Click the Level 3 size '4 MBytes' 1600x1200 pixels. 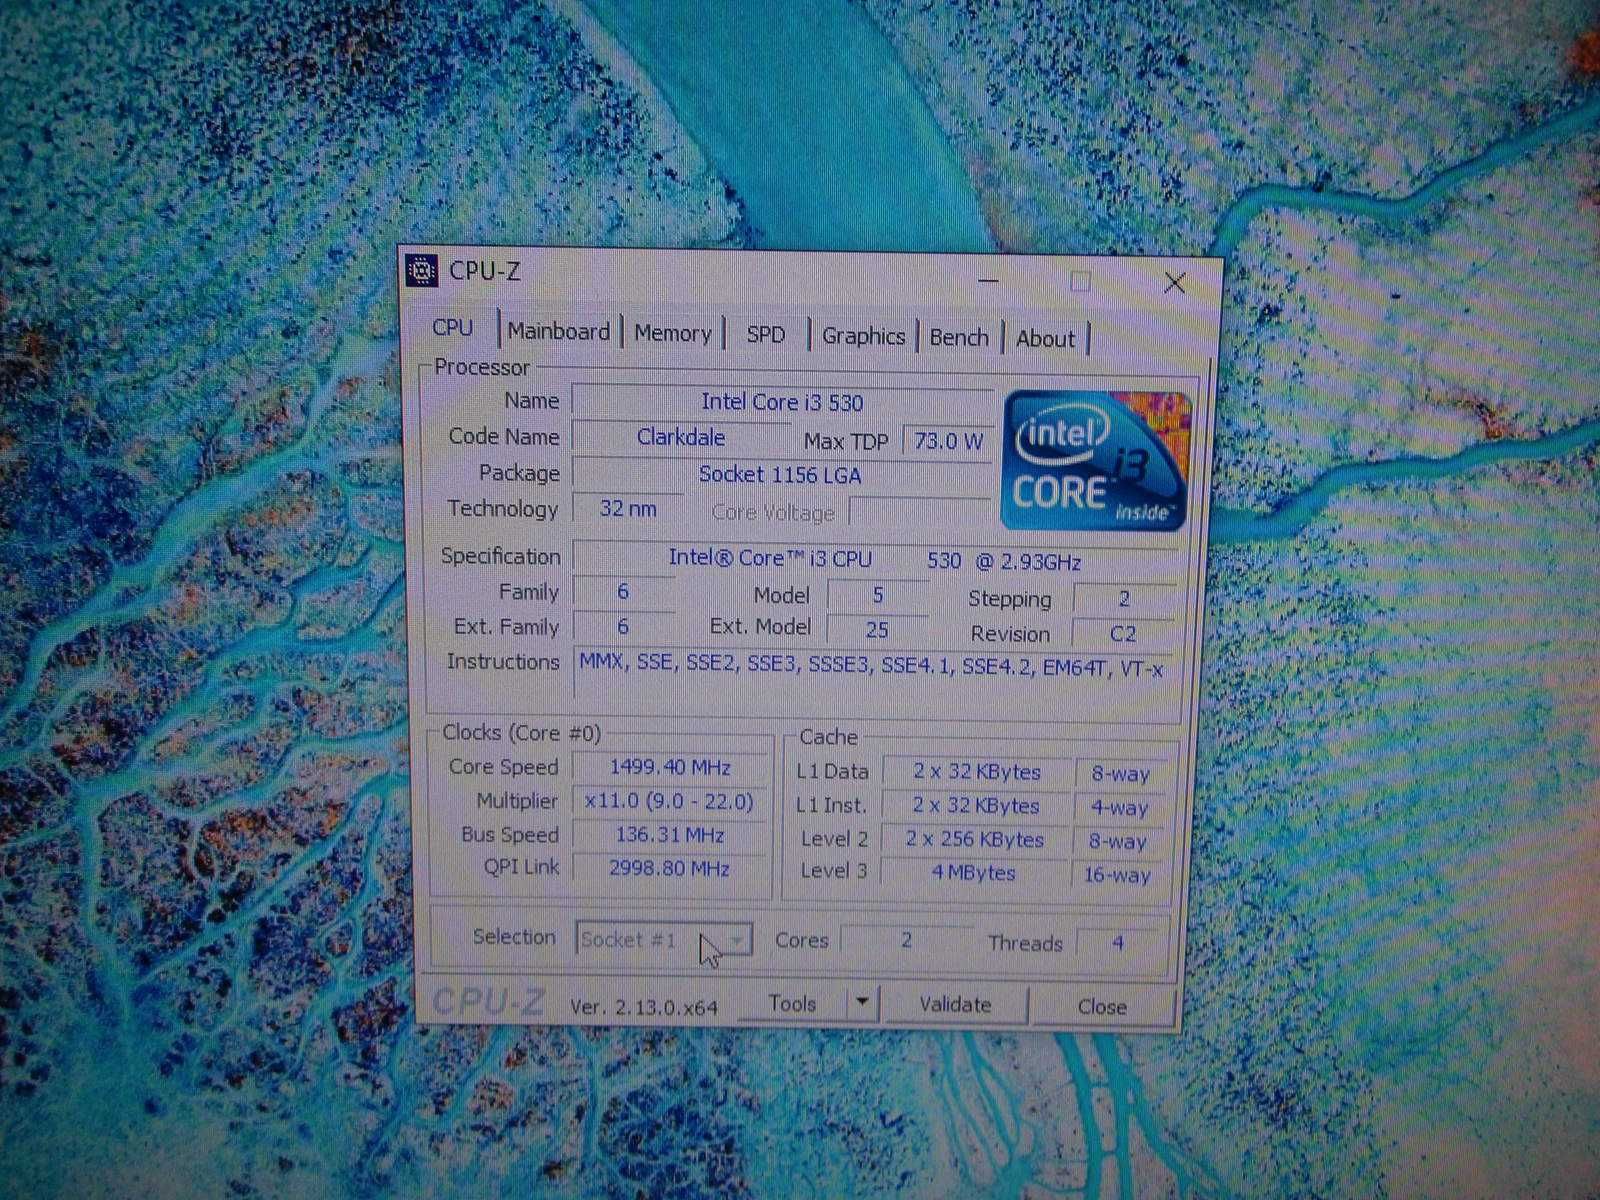click(974, 872)
